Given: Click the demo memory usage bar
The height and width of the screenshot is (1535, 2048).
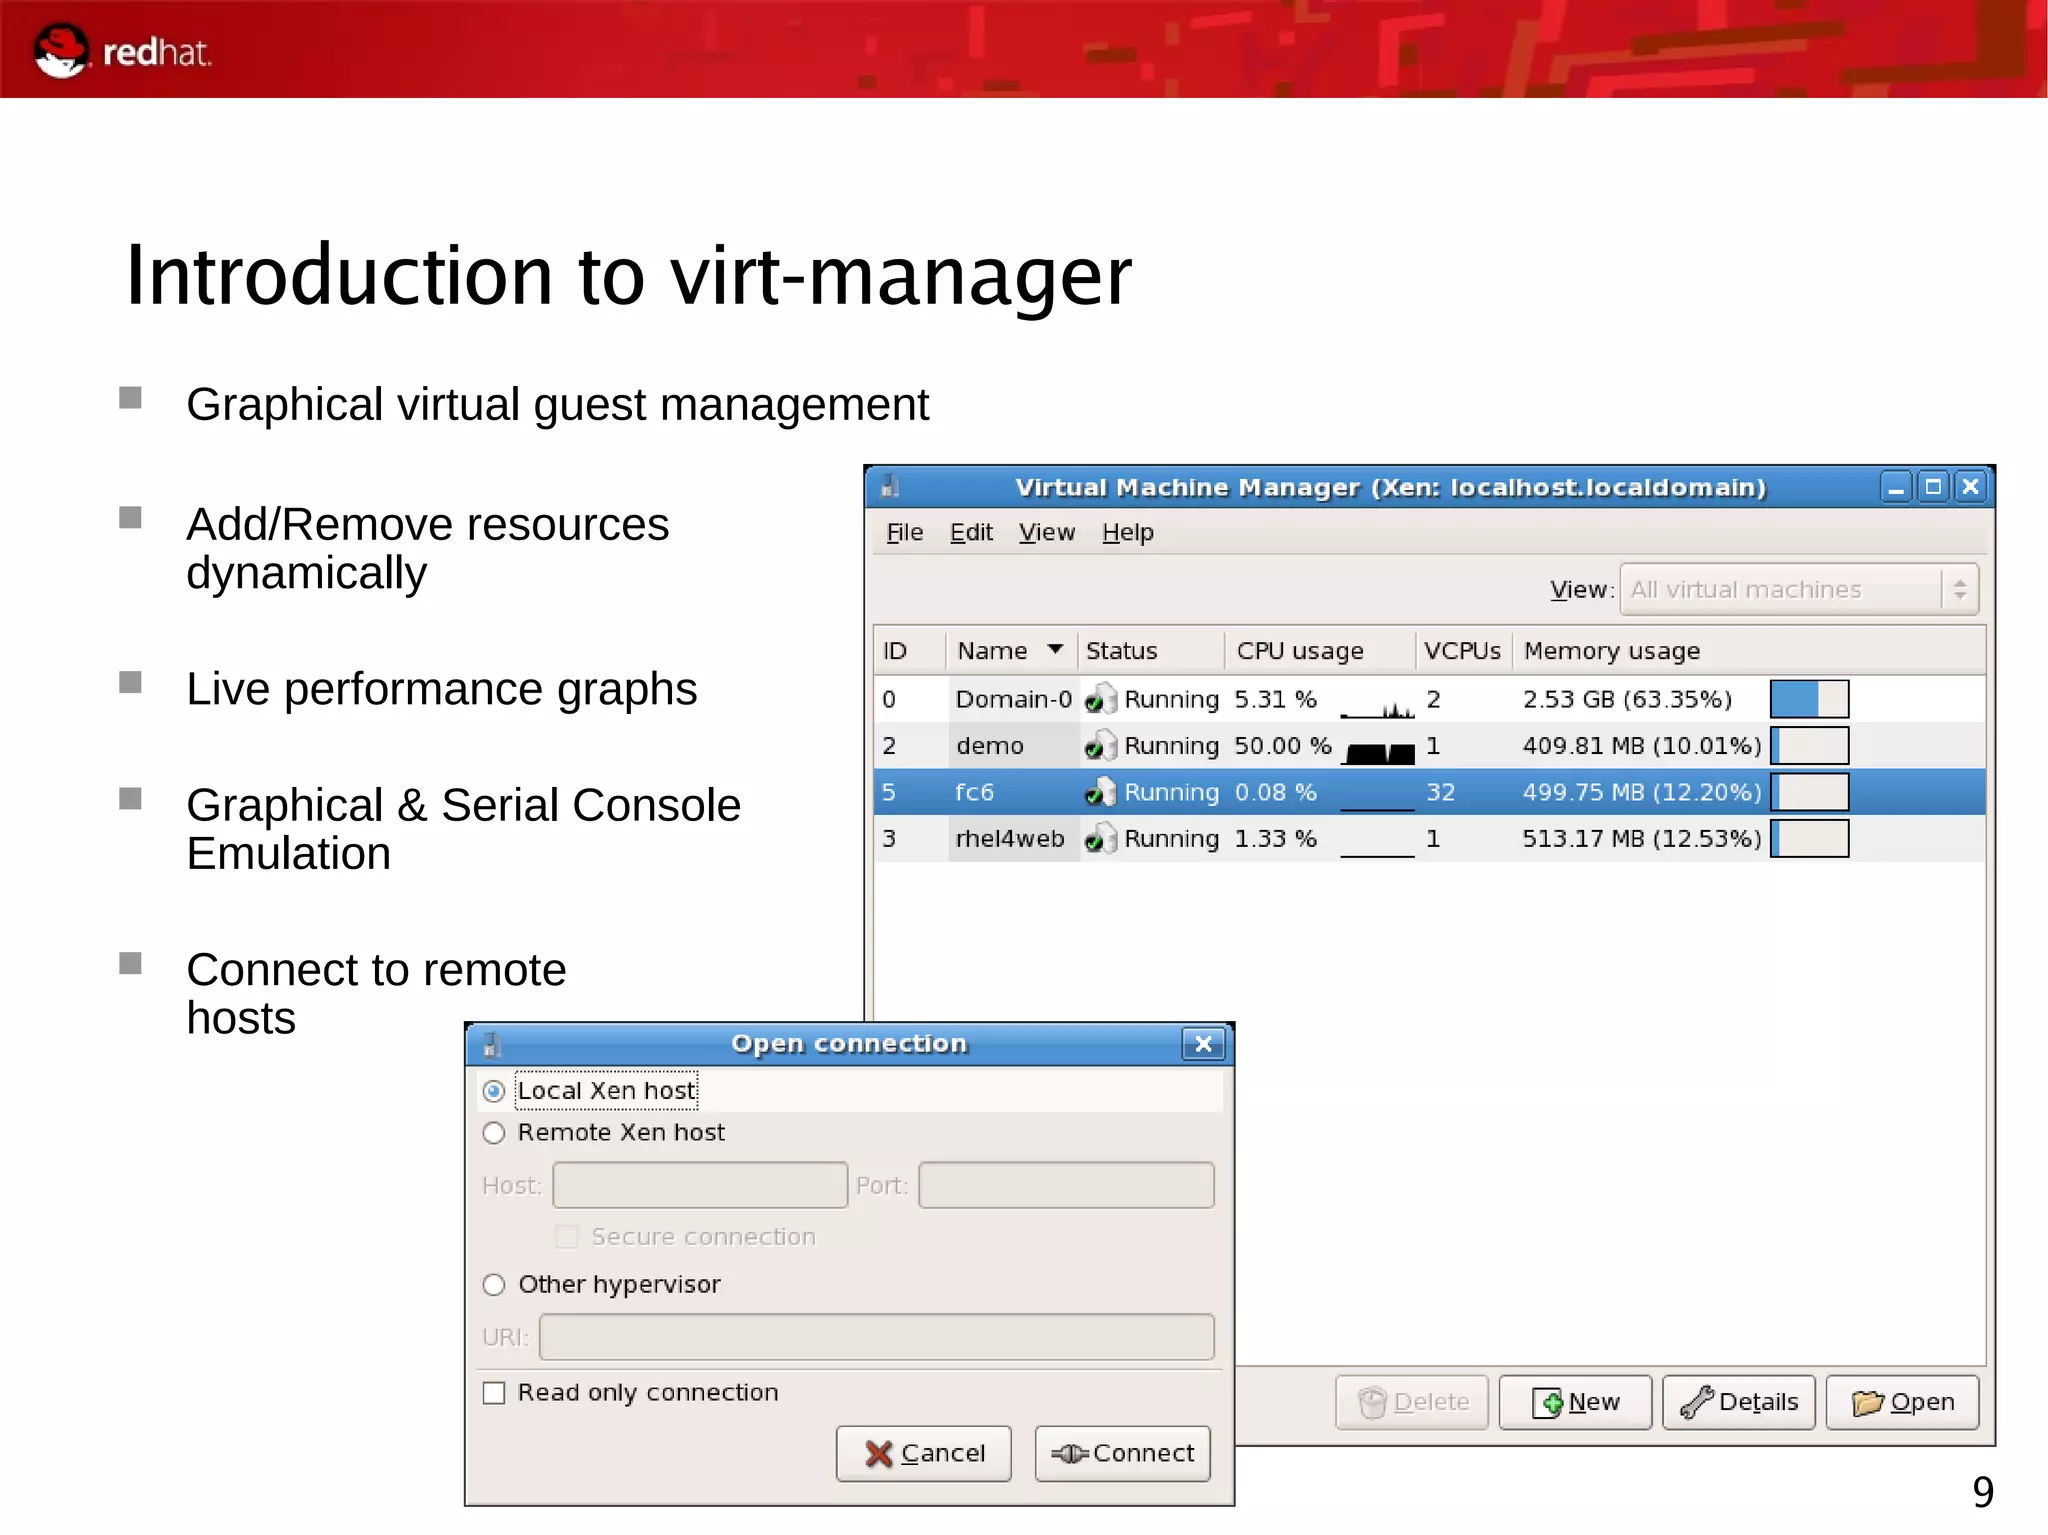Looking at the screenshot, I should coord(1809,746).
